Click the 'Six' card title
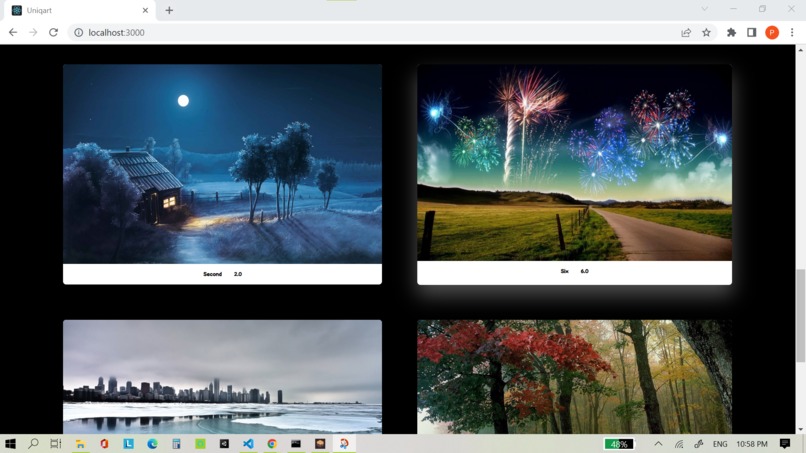The height and width of the screenshot is (453, 806). pyautogui.click(x=564, y=271)
